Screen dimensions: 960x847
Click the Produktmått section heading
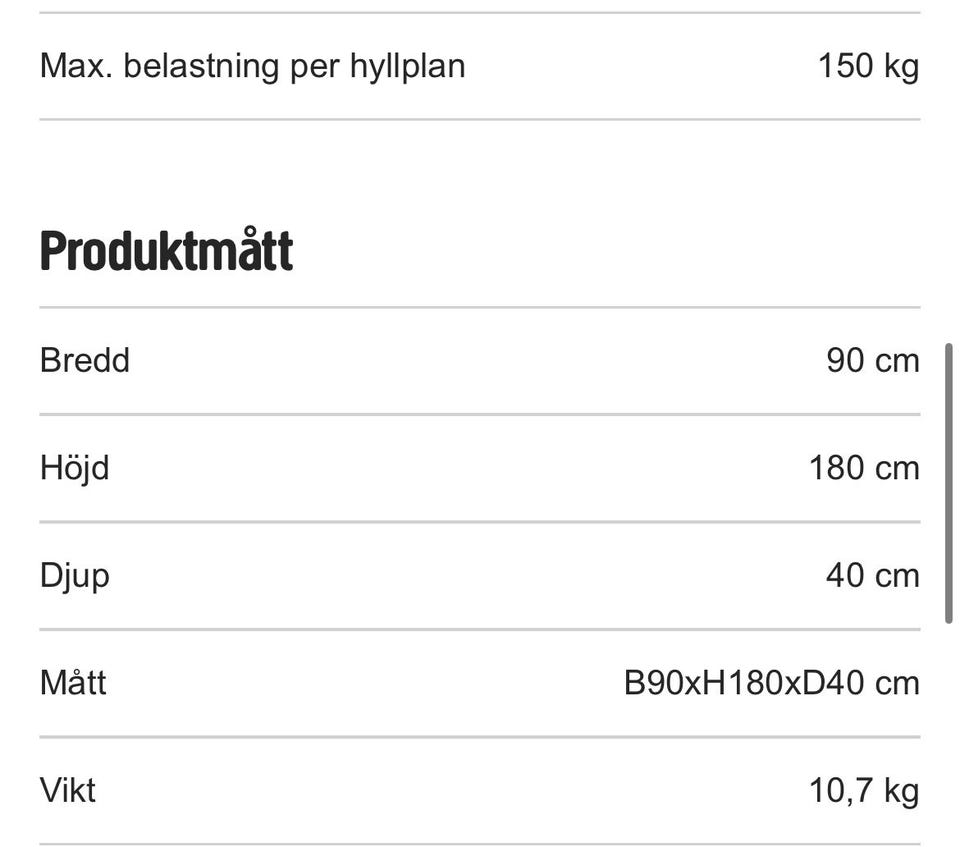coord(166,250)
